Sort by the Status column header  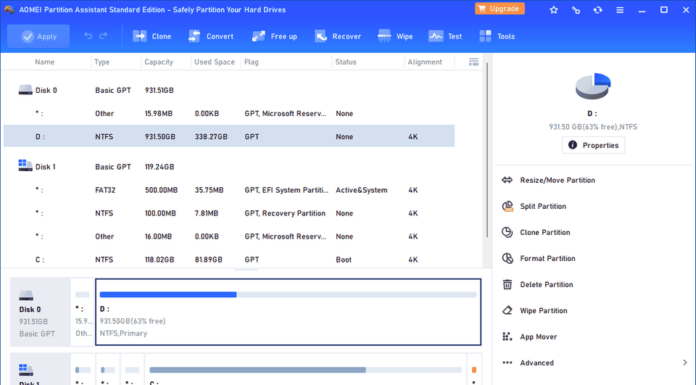346,62
